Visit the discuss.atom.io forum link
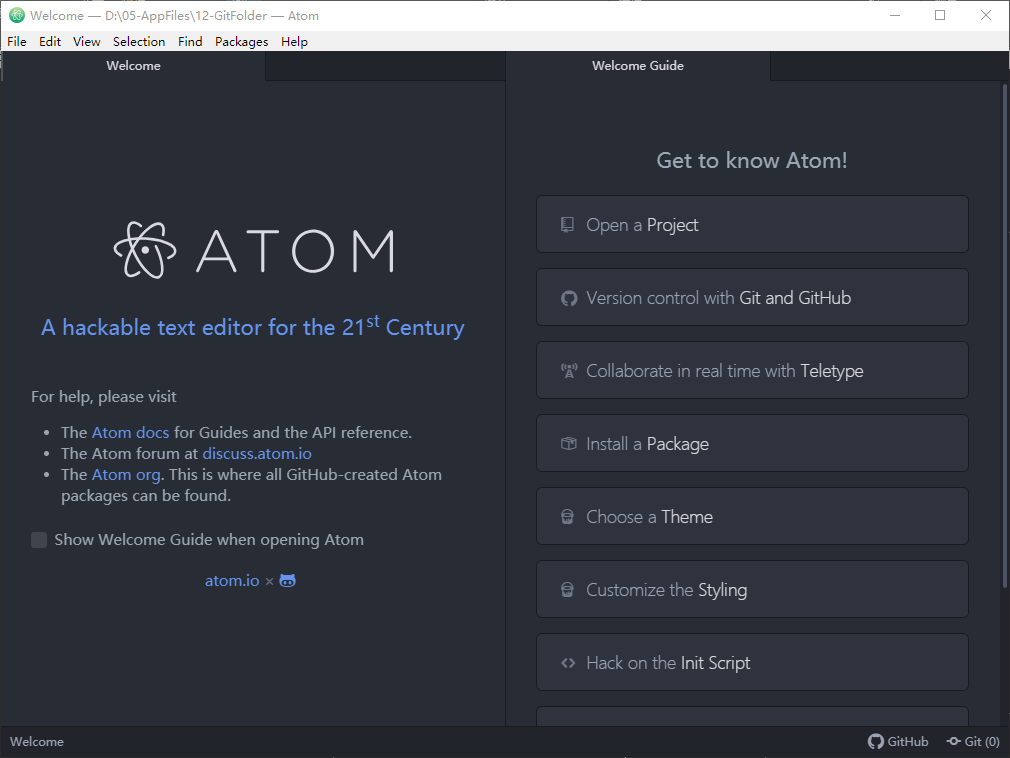 [257, 453]
